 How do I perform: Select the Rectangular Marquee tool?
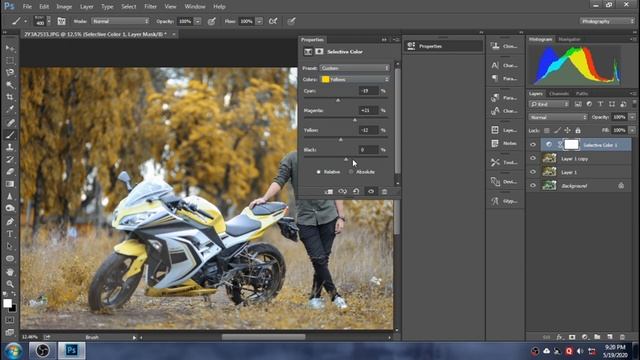click(x=10, y=60)
